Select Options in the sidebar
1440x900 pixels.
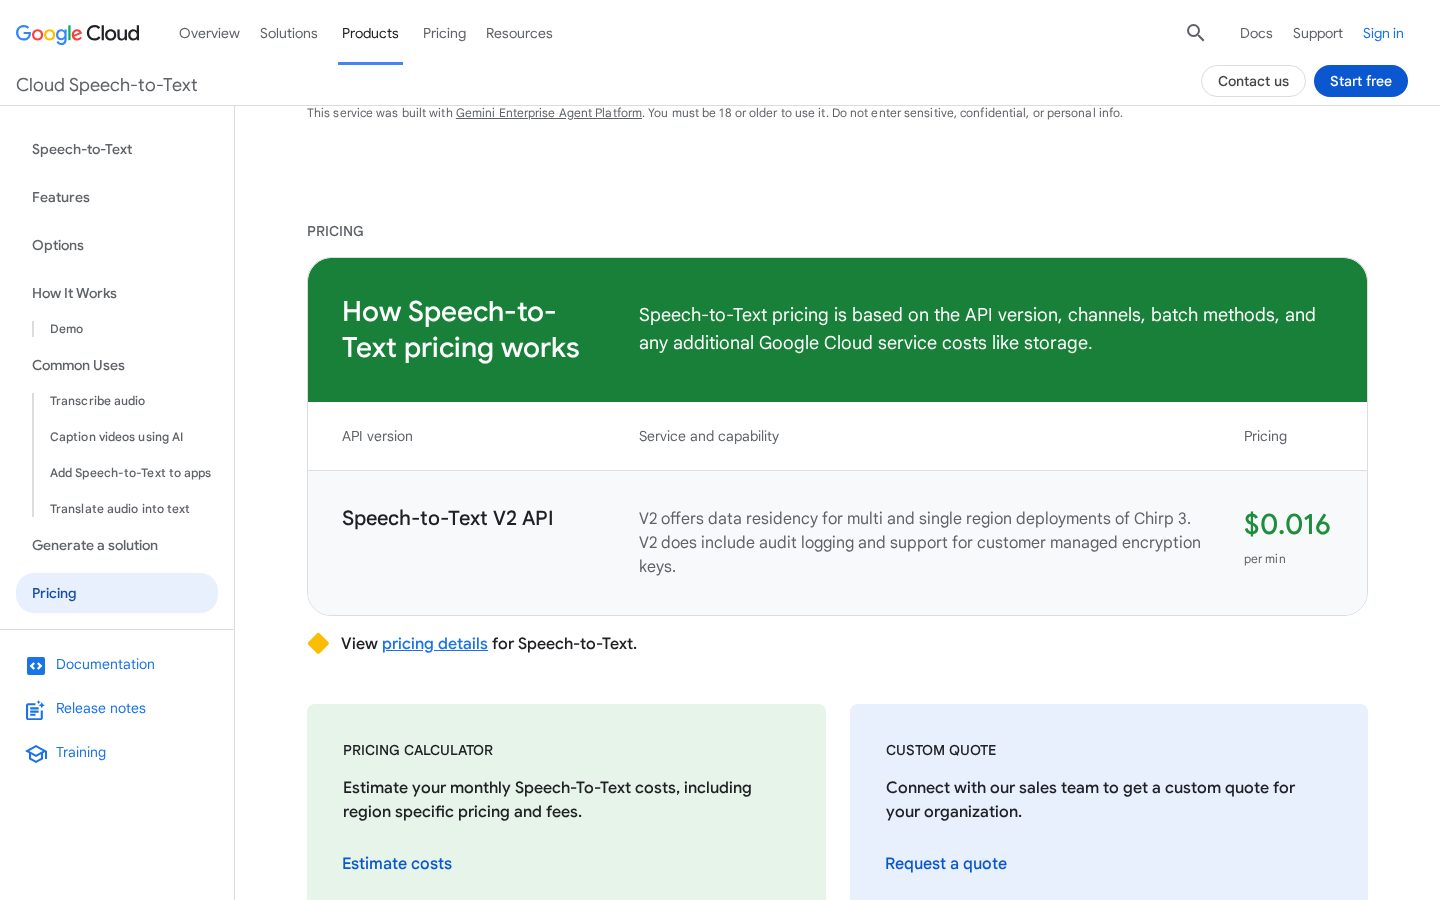[58, 245]
